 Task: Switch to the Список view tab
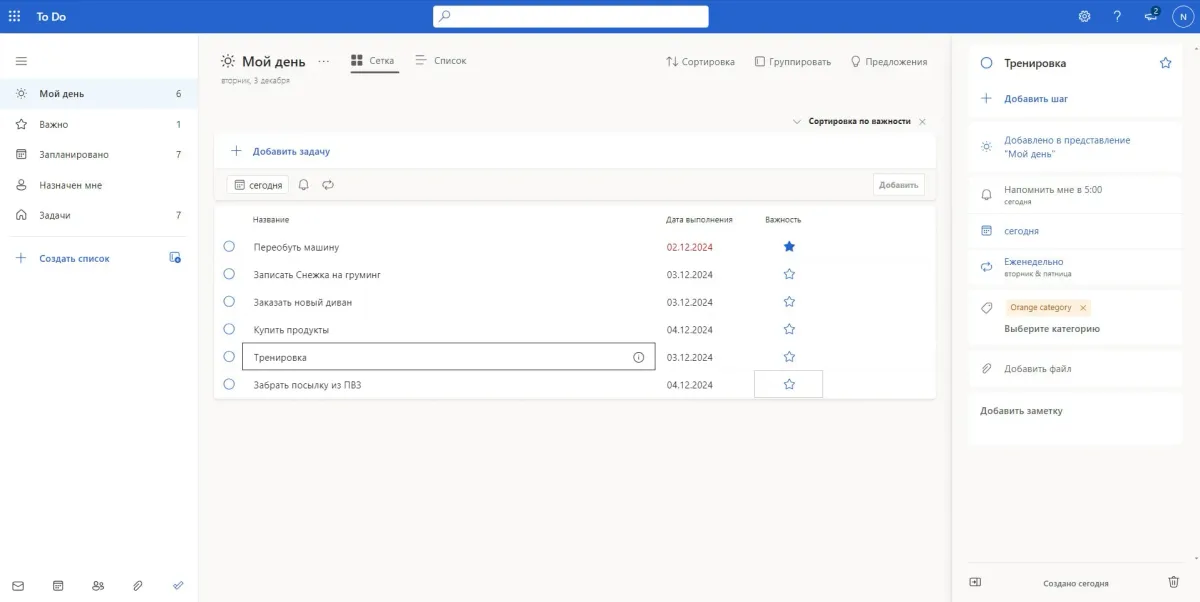pos(440,61)
